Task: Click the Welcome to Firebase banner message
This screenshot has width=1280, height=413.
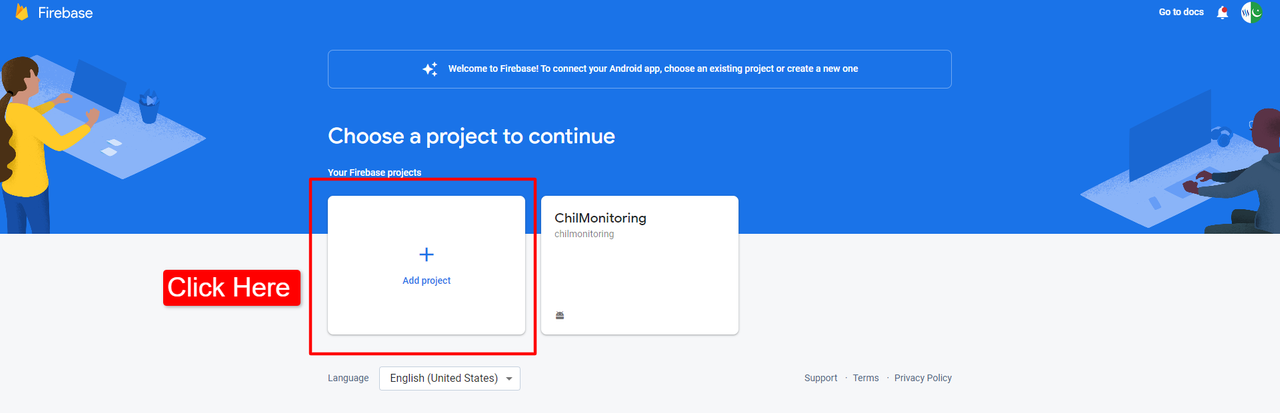Action: [x=653, y=69]
